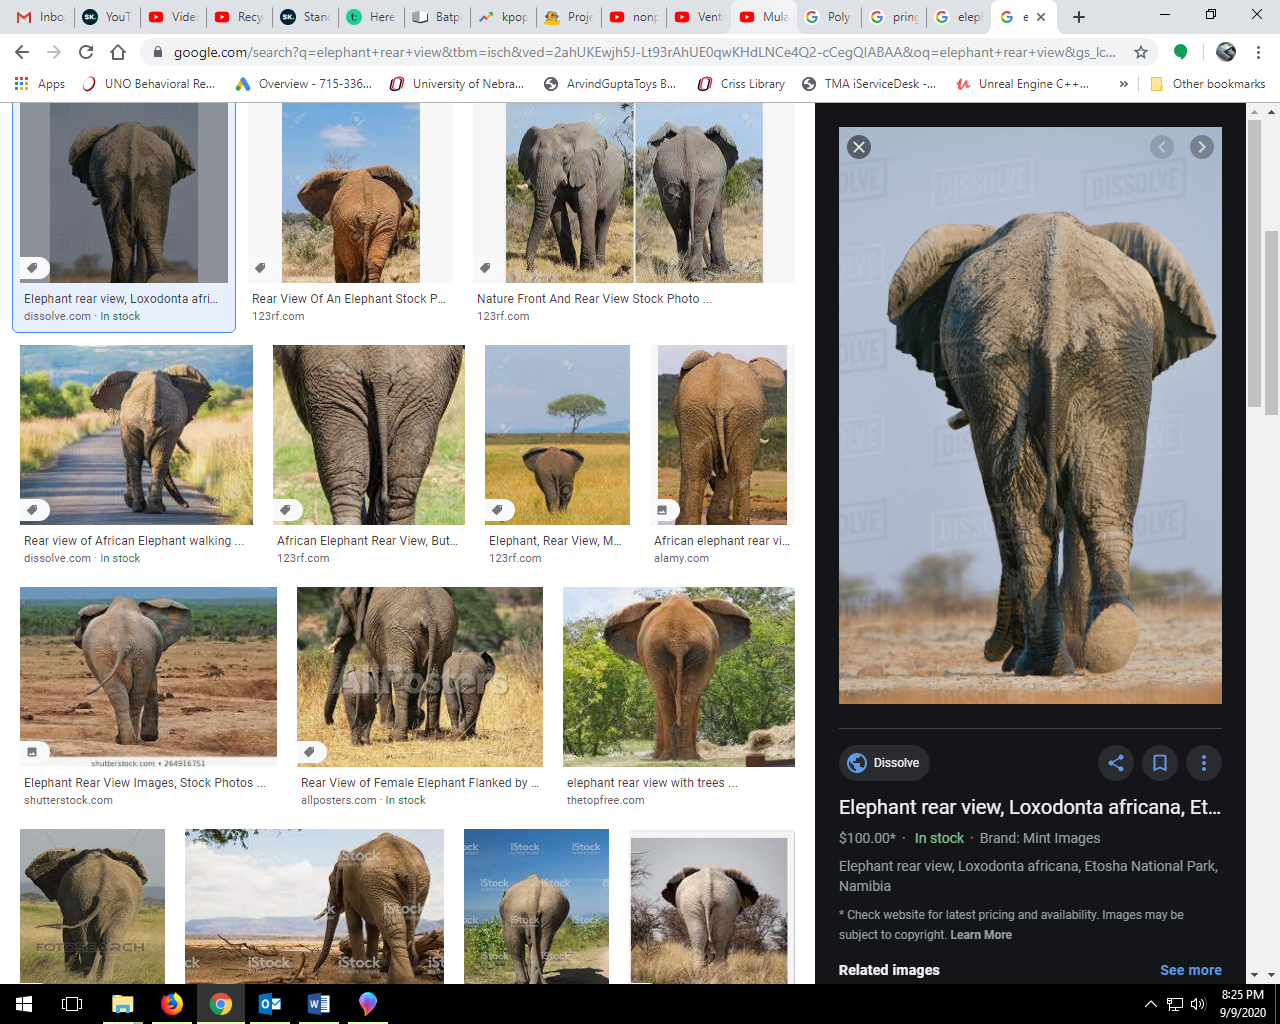Open a new browser tab

[x=1078, y=17]
